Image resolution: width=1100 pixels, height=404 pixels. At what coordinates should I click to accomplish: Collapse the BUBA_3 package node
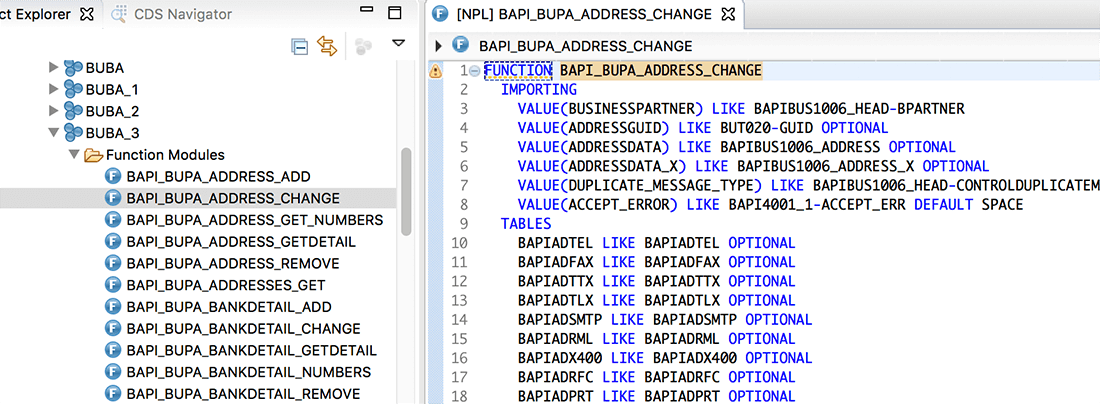(54, 133)
